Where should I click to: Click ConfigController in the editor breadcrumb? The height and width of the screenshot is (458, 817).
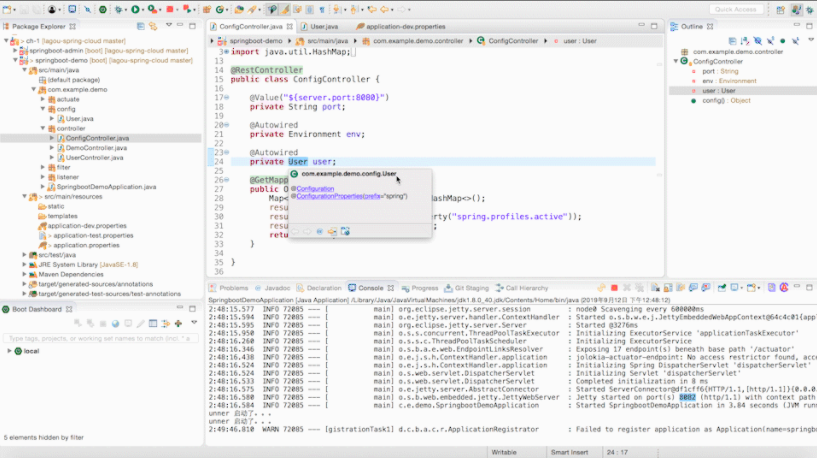pos(513,41)
